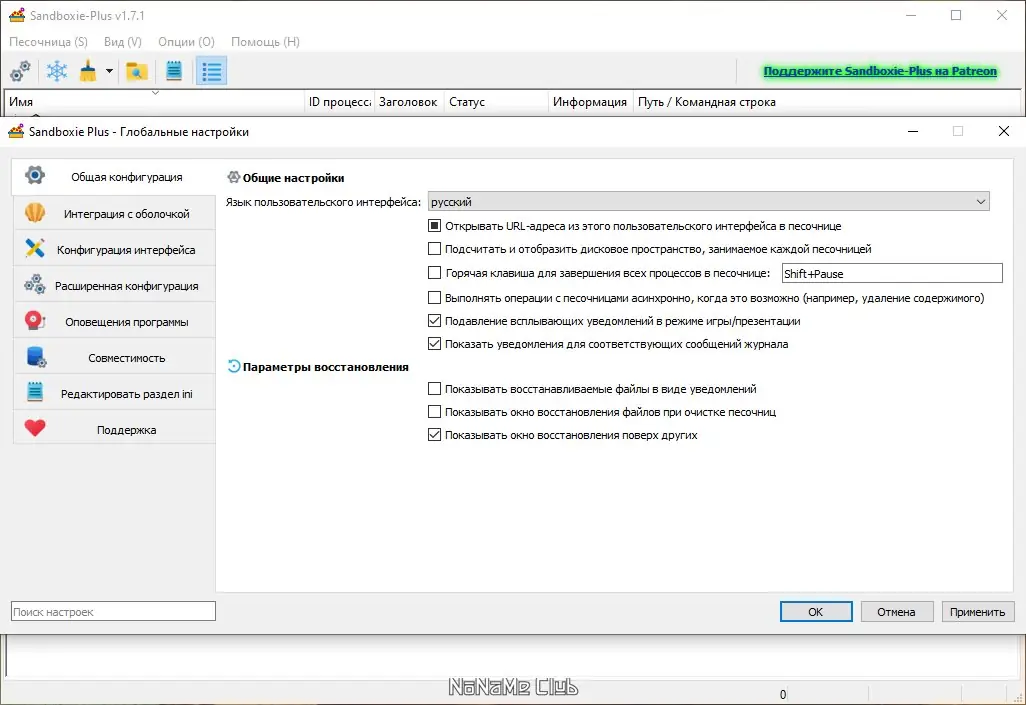
Task: Click the shell icon for Интеграция с оболочкой
Action: 35,213
